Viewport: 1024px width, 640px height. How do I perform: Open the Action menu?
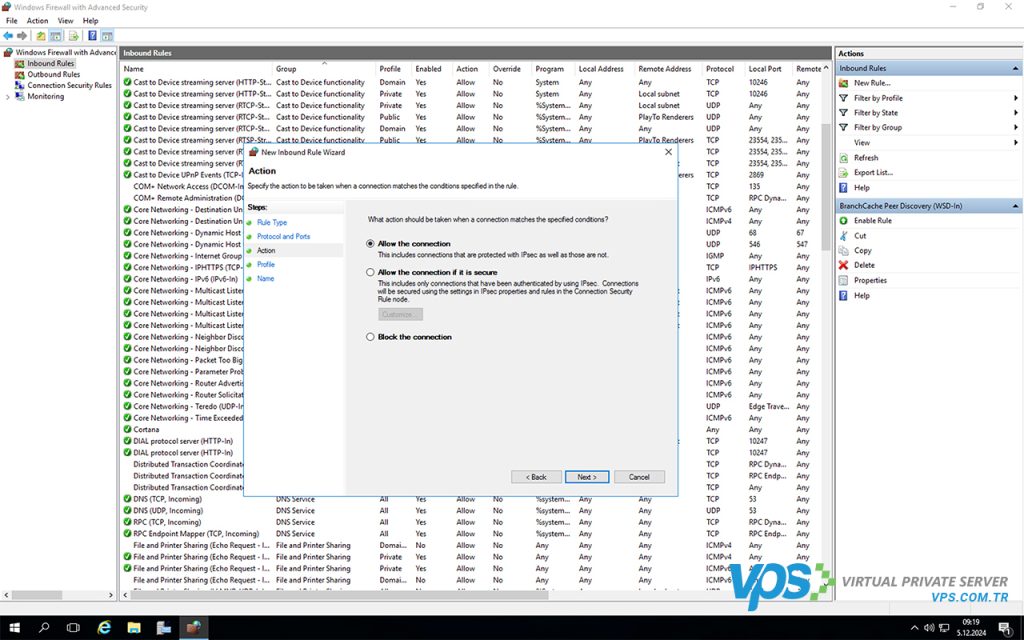pyautogui.click(x=37, y=21)
